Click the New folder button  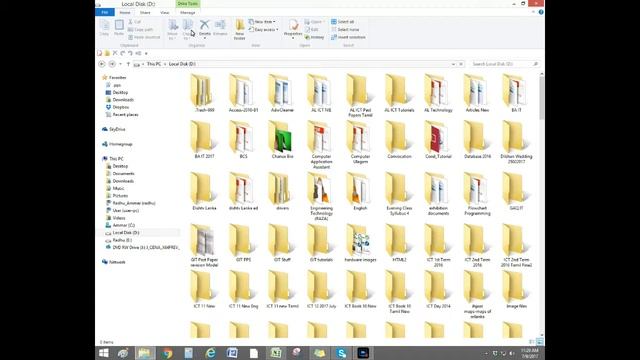pyautogui.click(x=240, y=30)
